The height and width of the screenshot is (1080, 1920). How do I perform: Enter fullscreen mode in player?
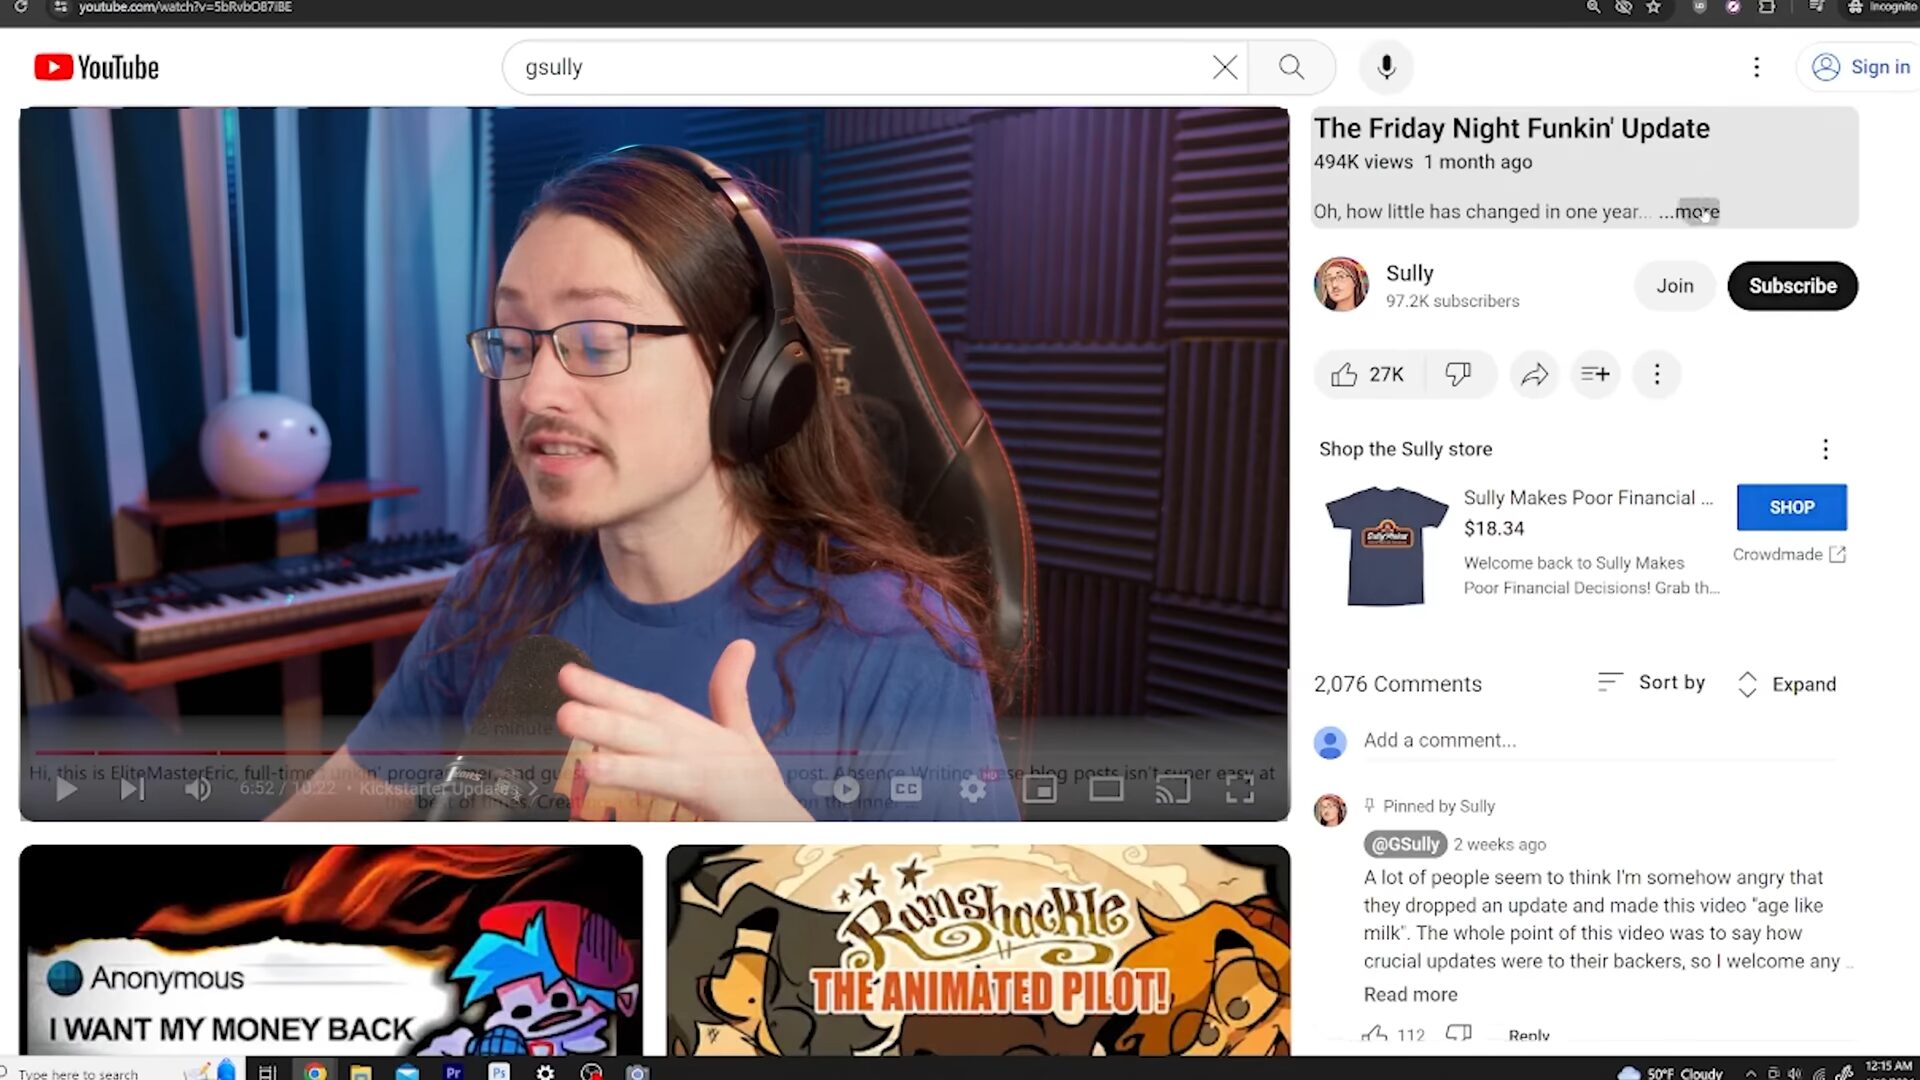coord(1240,790)
